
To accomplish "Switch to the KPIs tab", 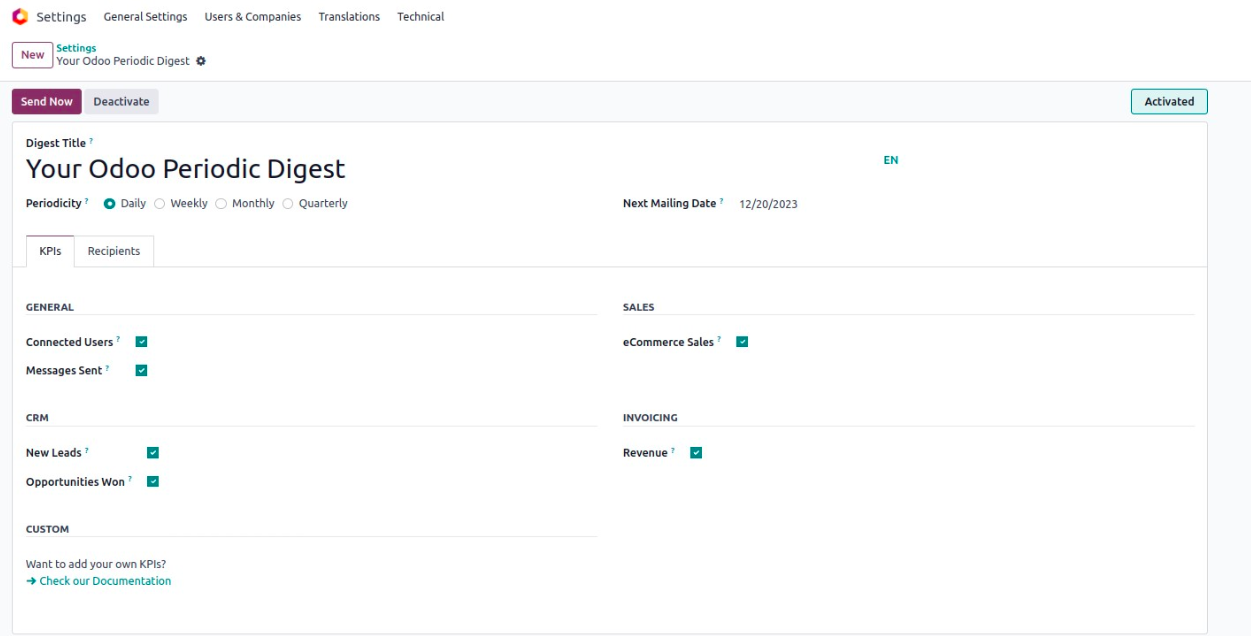I will coord(50,251).
